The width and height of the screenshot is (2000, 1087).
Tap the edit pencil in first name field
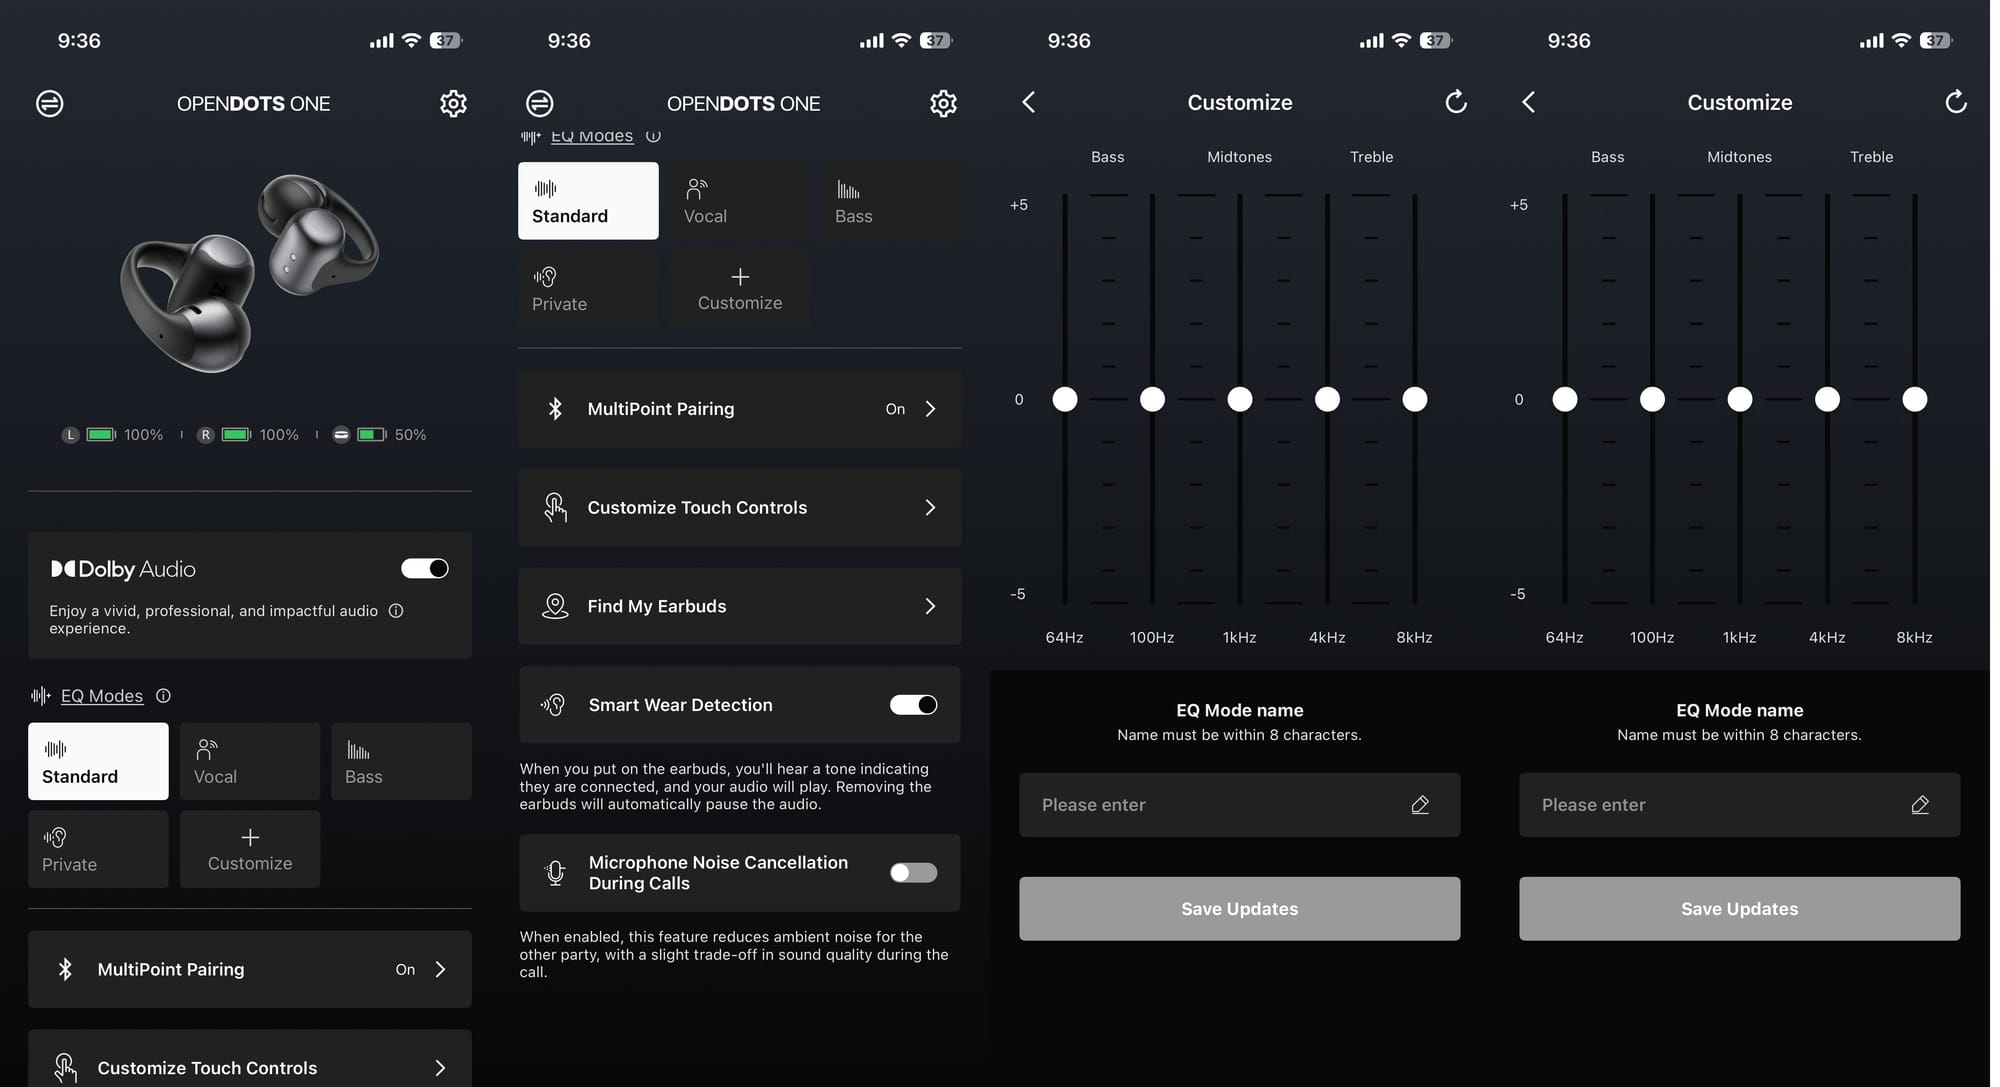pos(1420,805)
